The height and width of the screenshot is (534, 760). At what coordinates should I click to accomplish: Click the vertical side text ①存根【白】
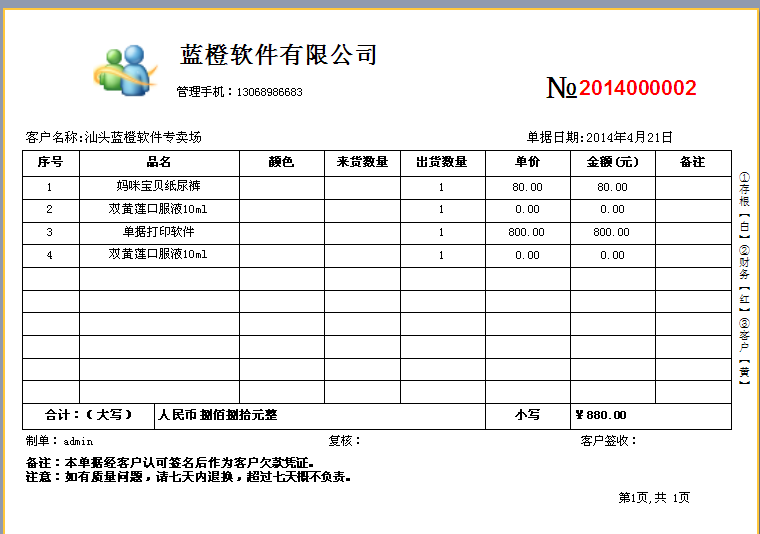744,205
